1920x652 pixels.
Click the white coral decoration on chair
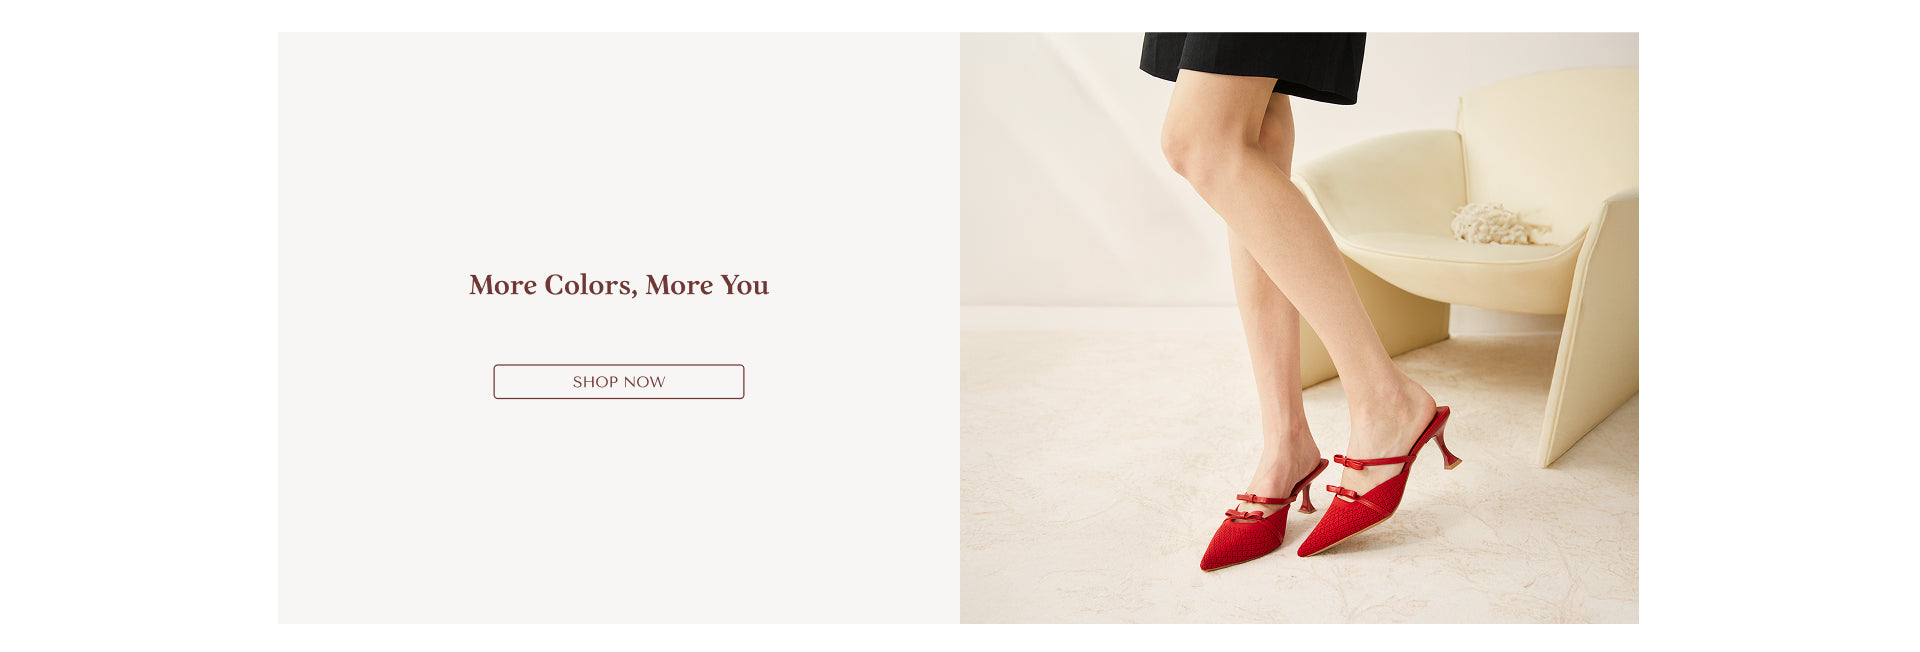tap(1496, 225)
